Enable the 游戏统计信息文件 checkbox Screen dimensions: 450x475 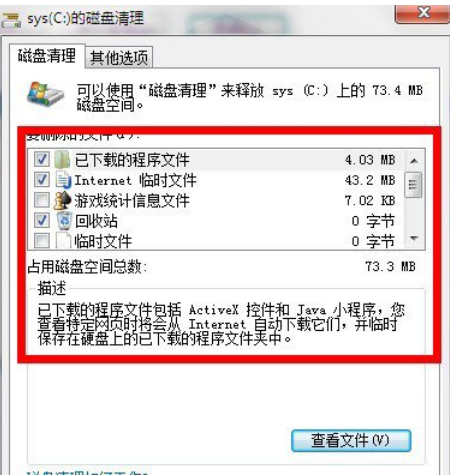[x=42, y=200]
